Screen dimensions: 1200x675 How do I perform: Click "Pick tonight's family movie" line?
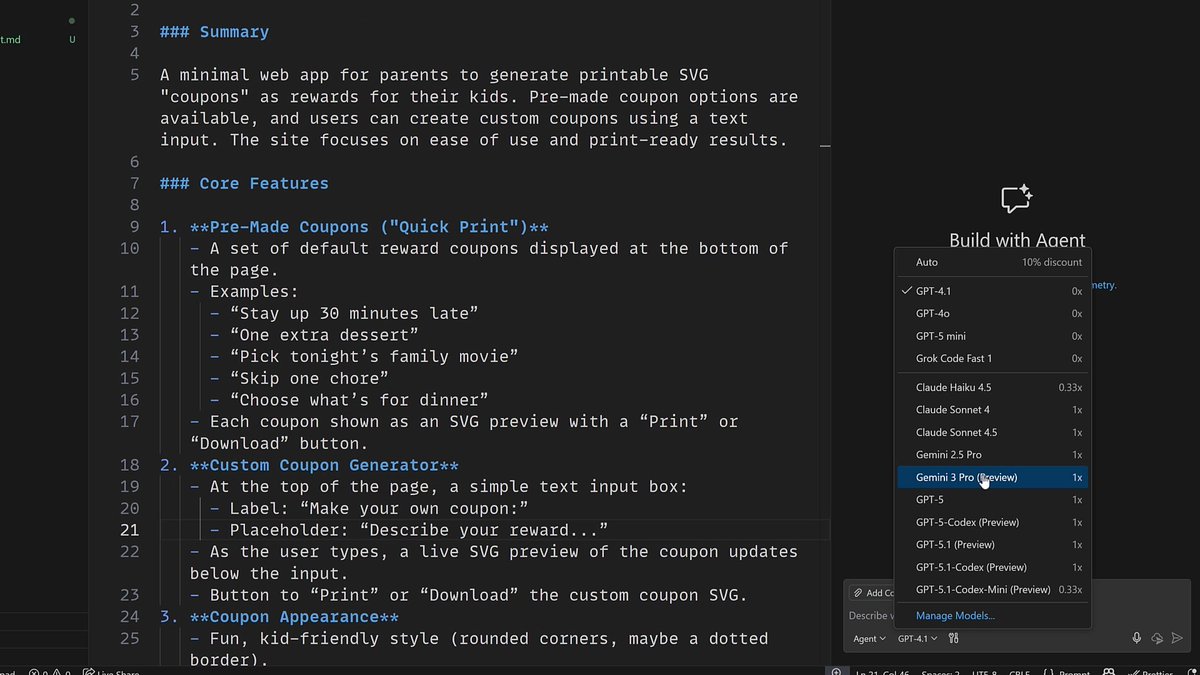pos(364,357)
